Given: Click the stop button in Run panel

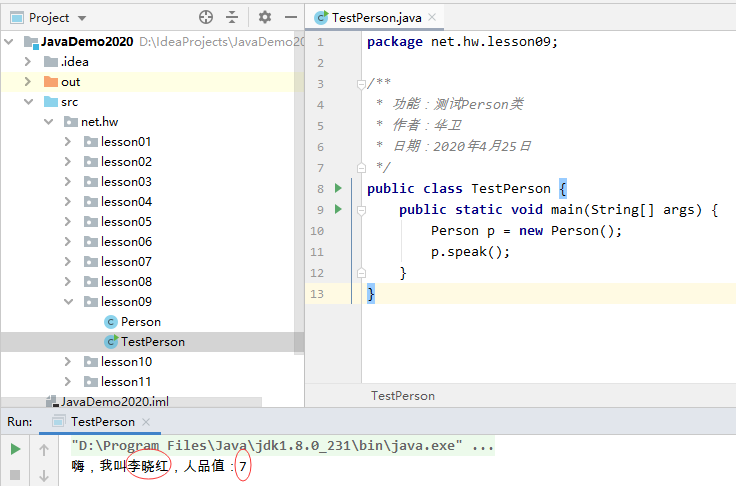Looking at the screenshot, I should coord(15,475).
